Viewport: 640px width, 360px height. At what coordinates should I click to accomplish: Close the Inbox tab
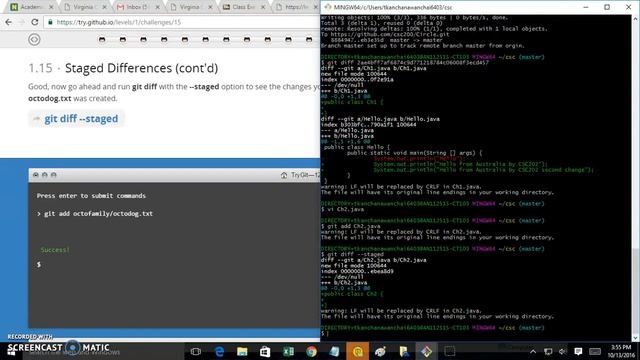[158, 7]
